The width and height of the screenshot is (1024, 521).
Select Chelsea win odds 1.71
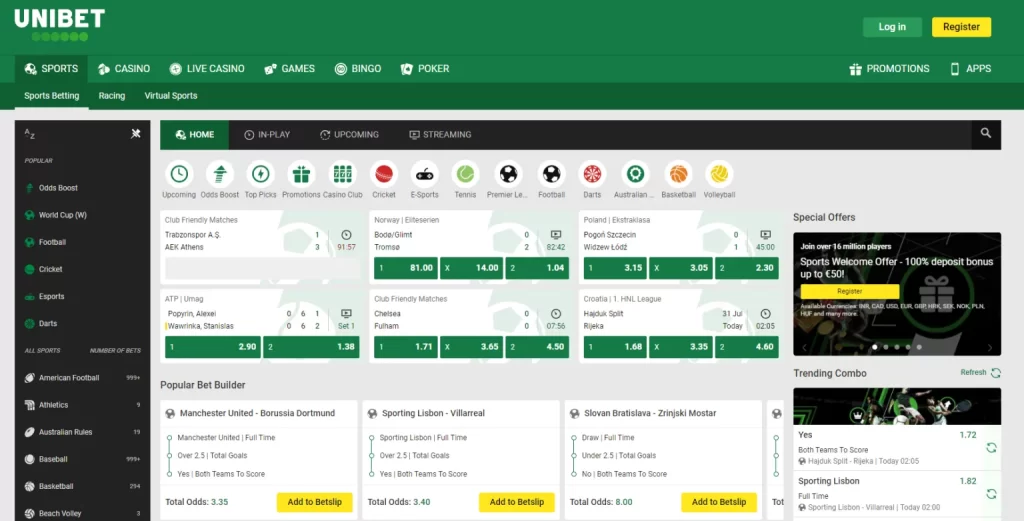pos(406,347)
